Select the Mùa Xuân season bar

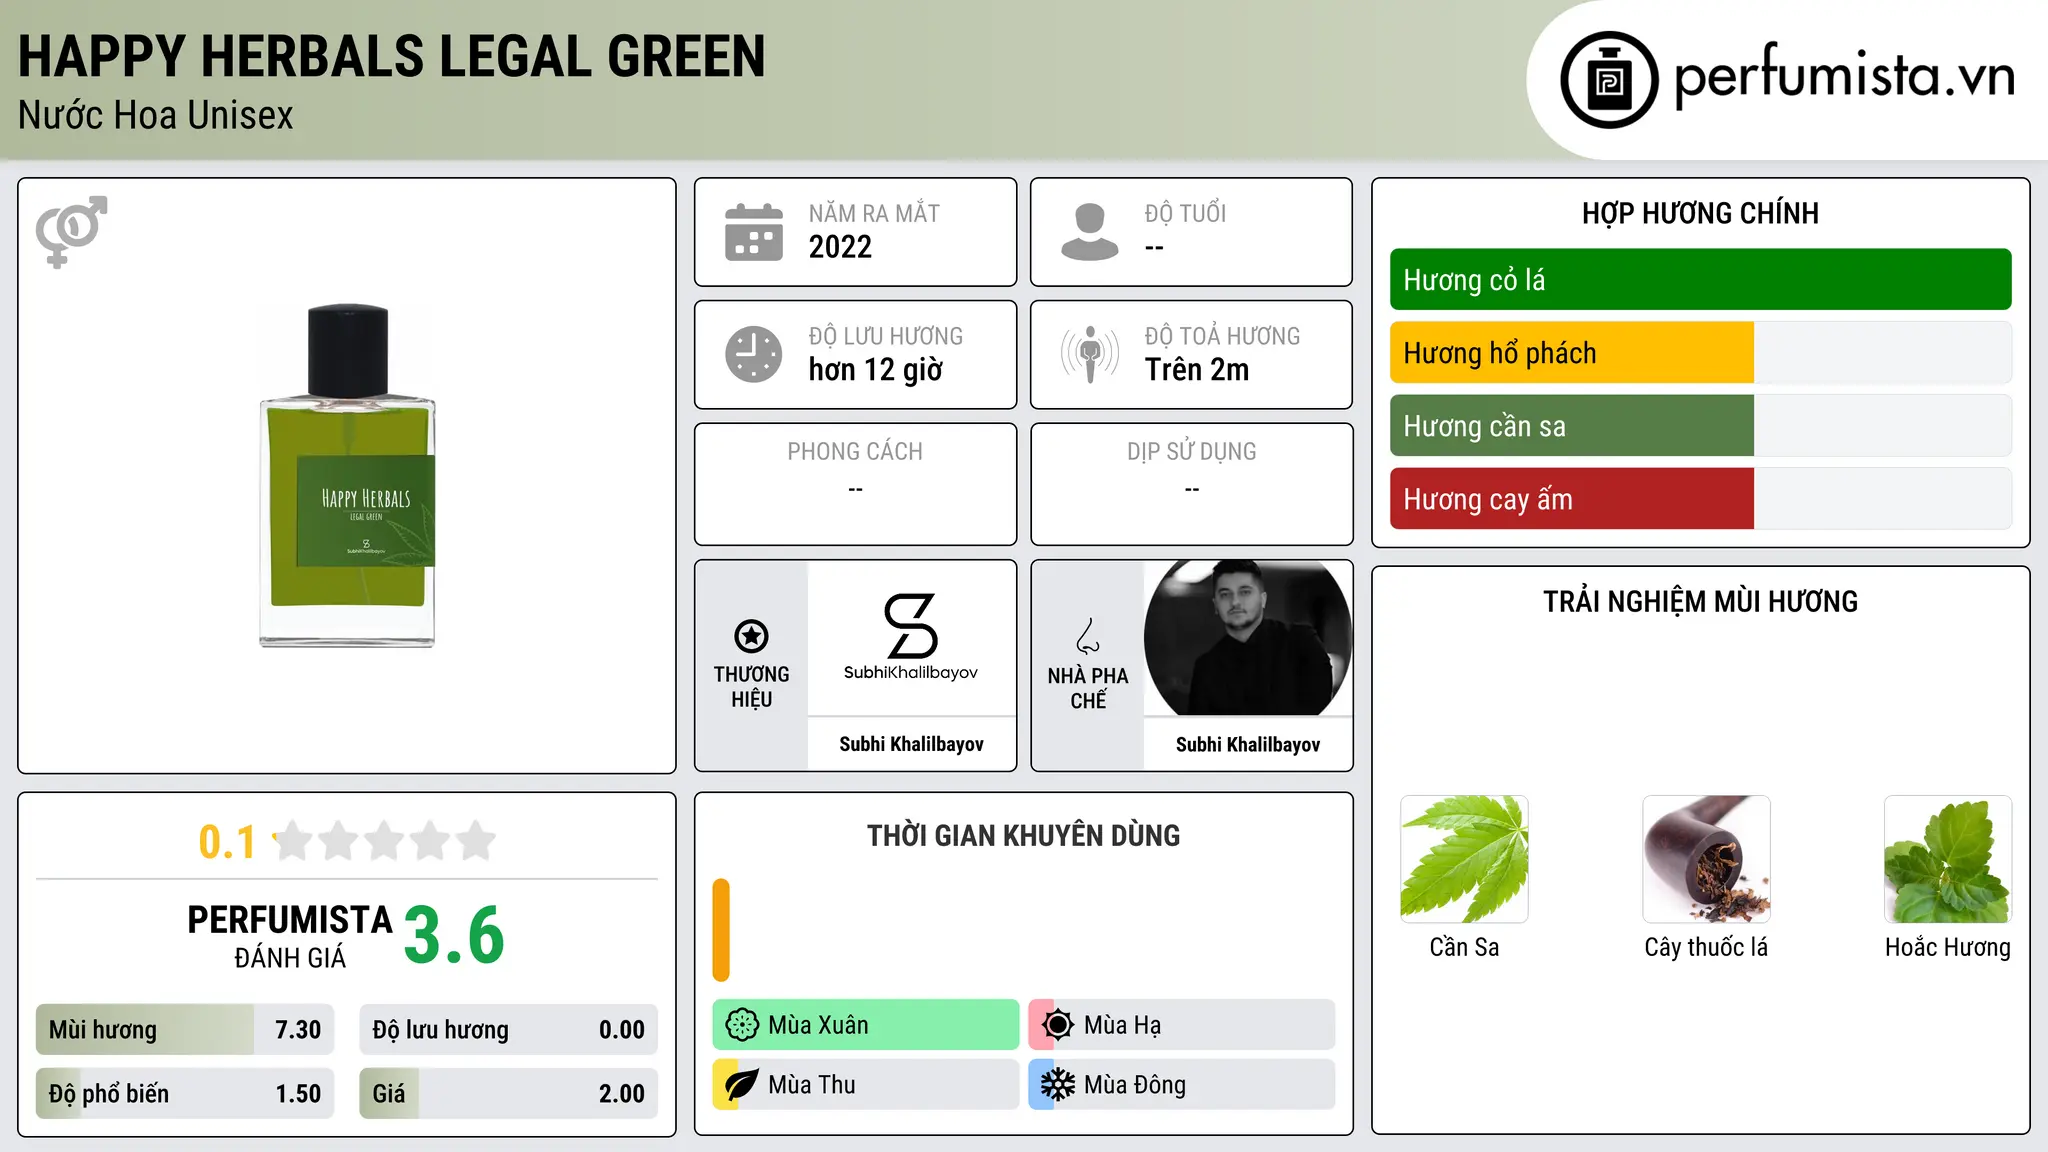pos(866,1025)
